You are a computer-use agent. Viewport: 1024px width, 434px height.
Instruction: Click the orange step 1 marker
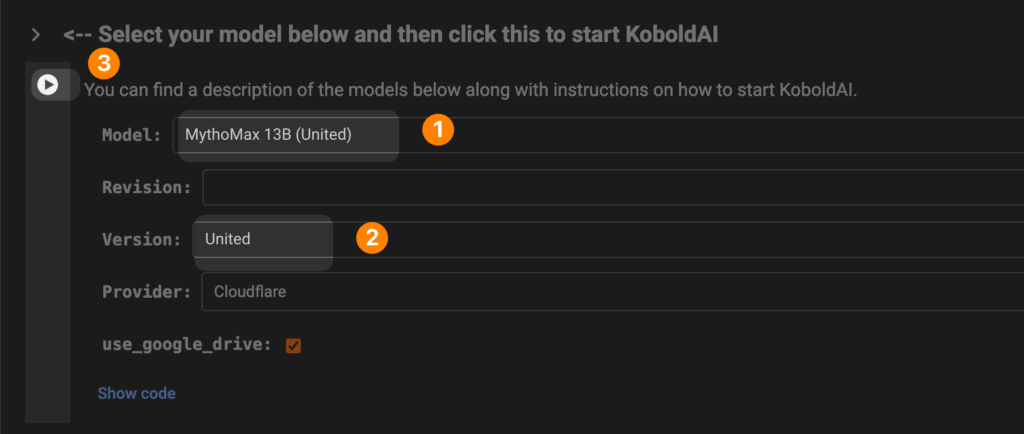[437, 131]
